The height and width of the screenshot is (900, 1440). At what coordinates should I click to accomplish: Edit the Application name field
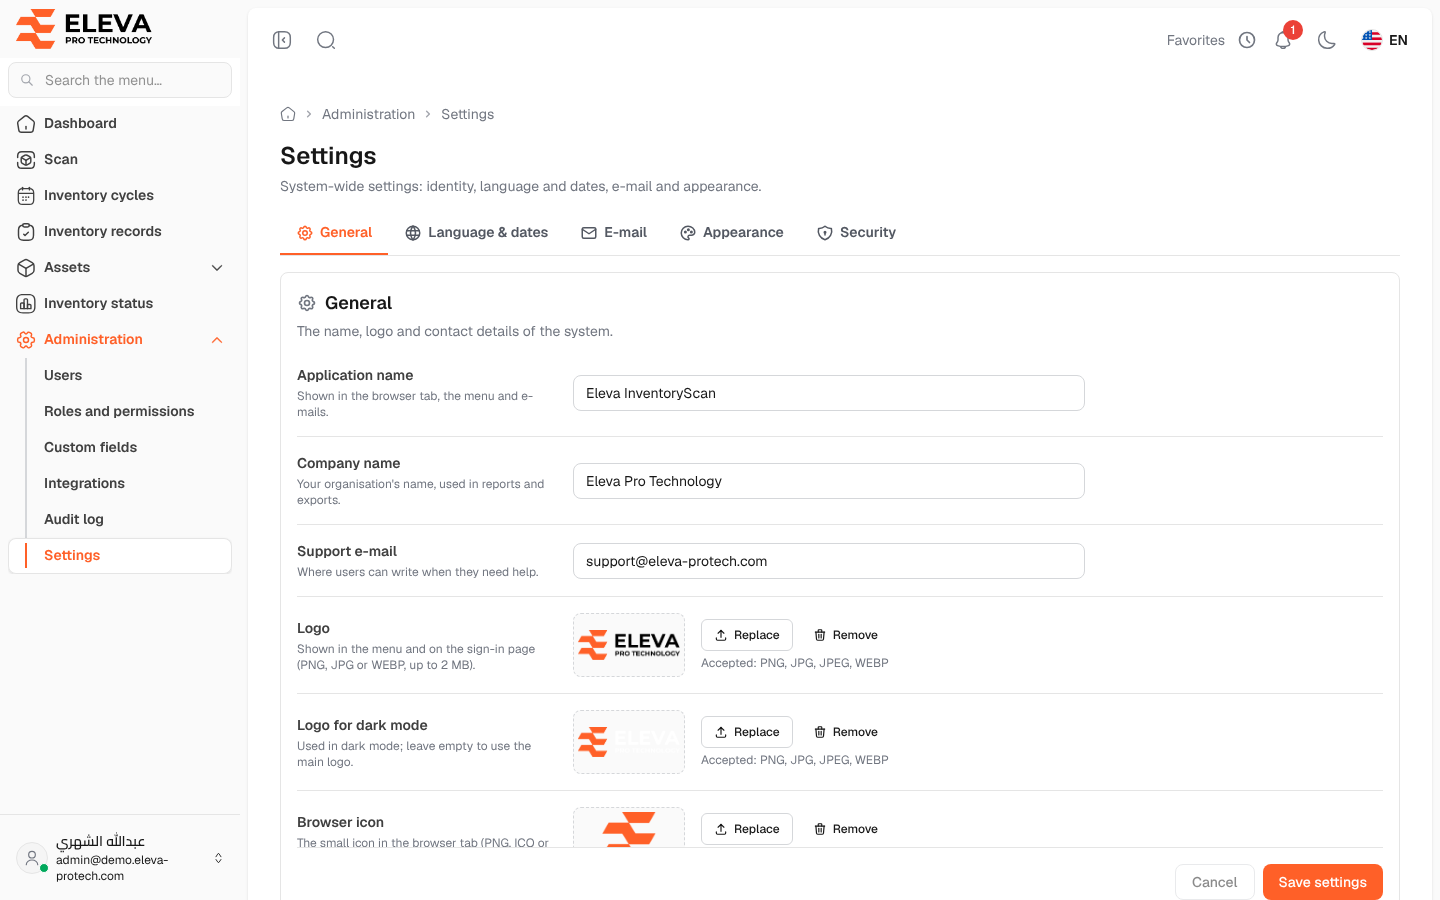pyautogui.click(x=829, y=393)
